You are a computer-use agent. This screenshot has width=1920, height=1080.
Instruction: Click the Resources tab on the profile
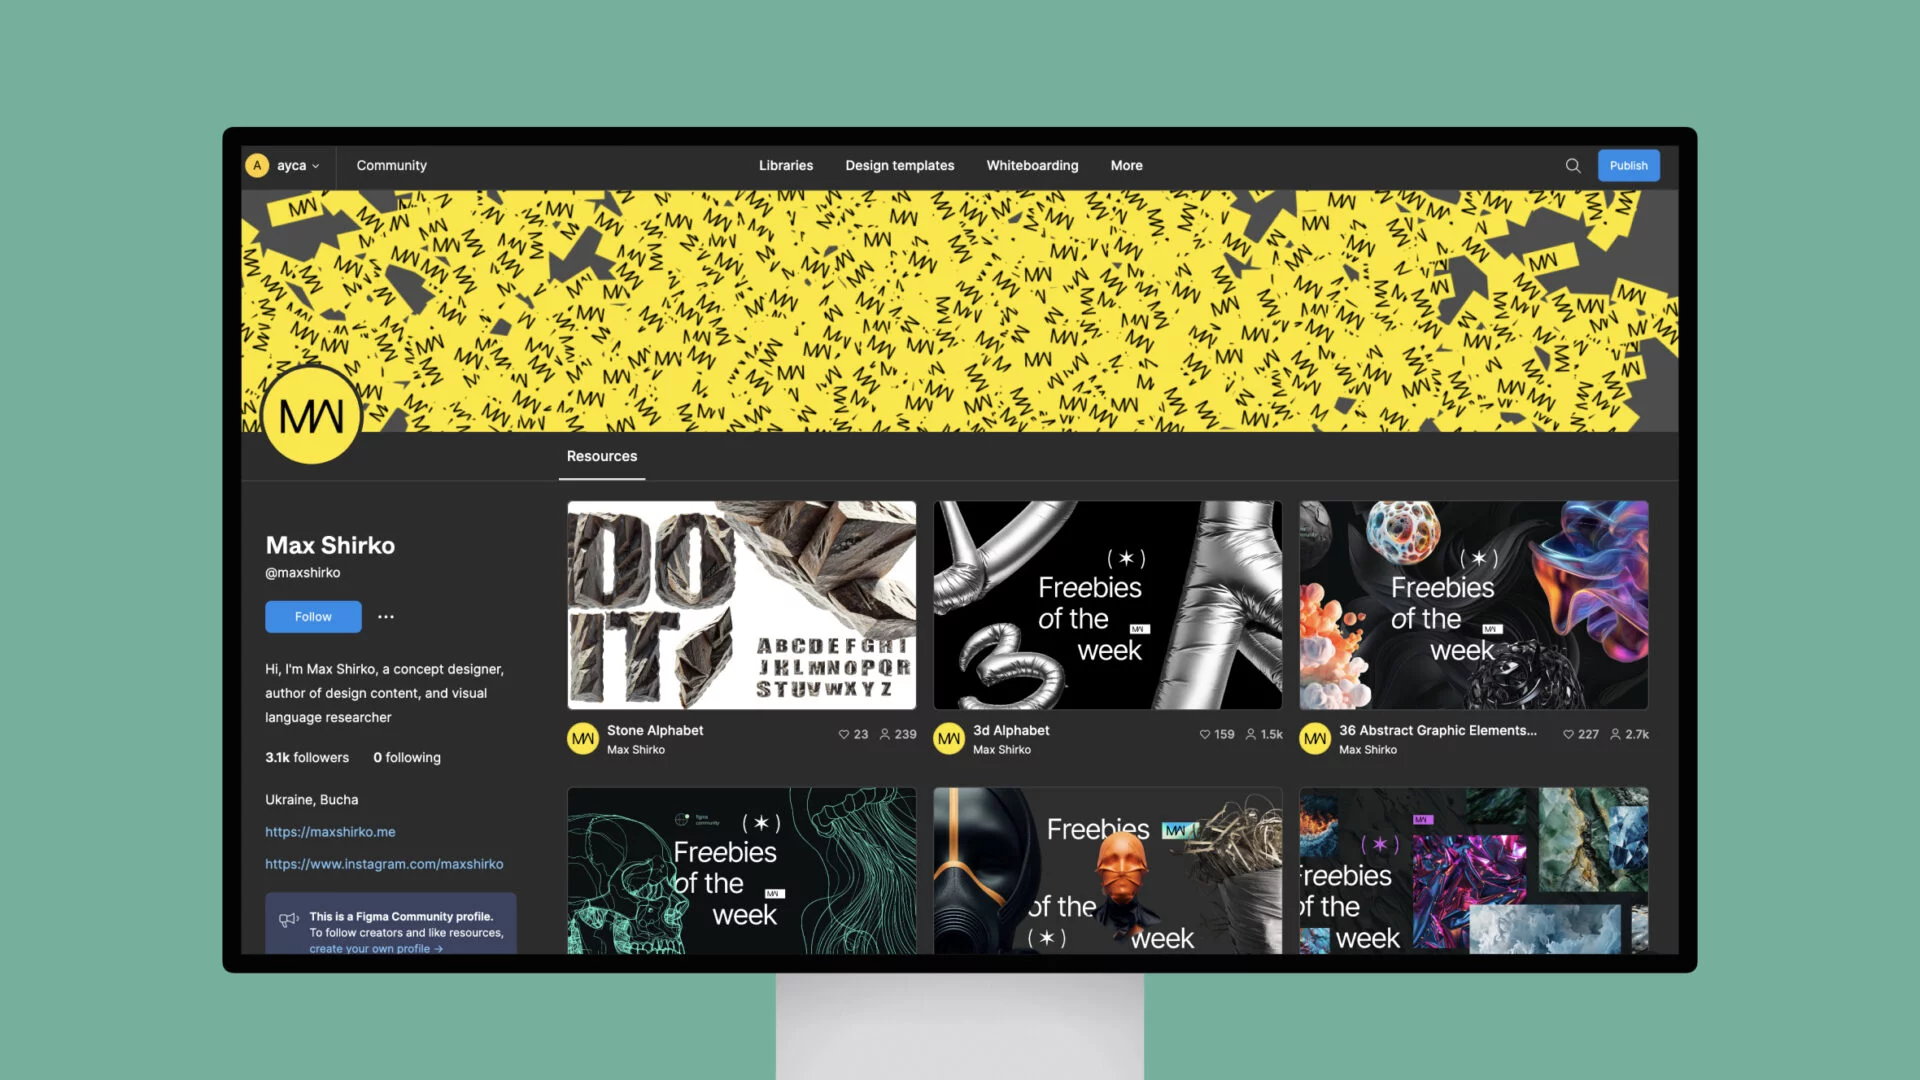(x=601, y=455)
